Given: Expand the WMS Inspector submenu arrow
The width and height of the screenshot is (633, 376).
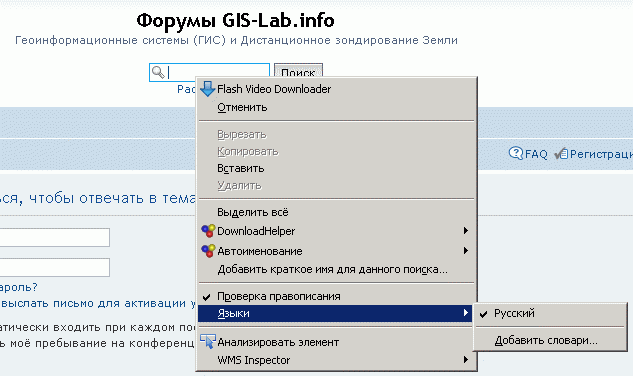Looking at the screenshot, I should [x=465, y=359].
